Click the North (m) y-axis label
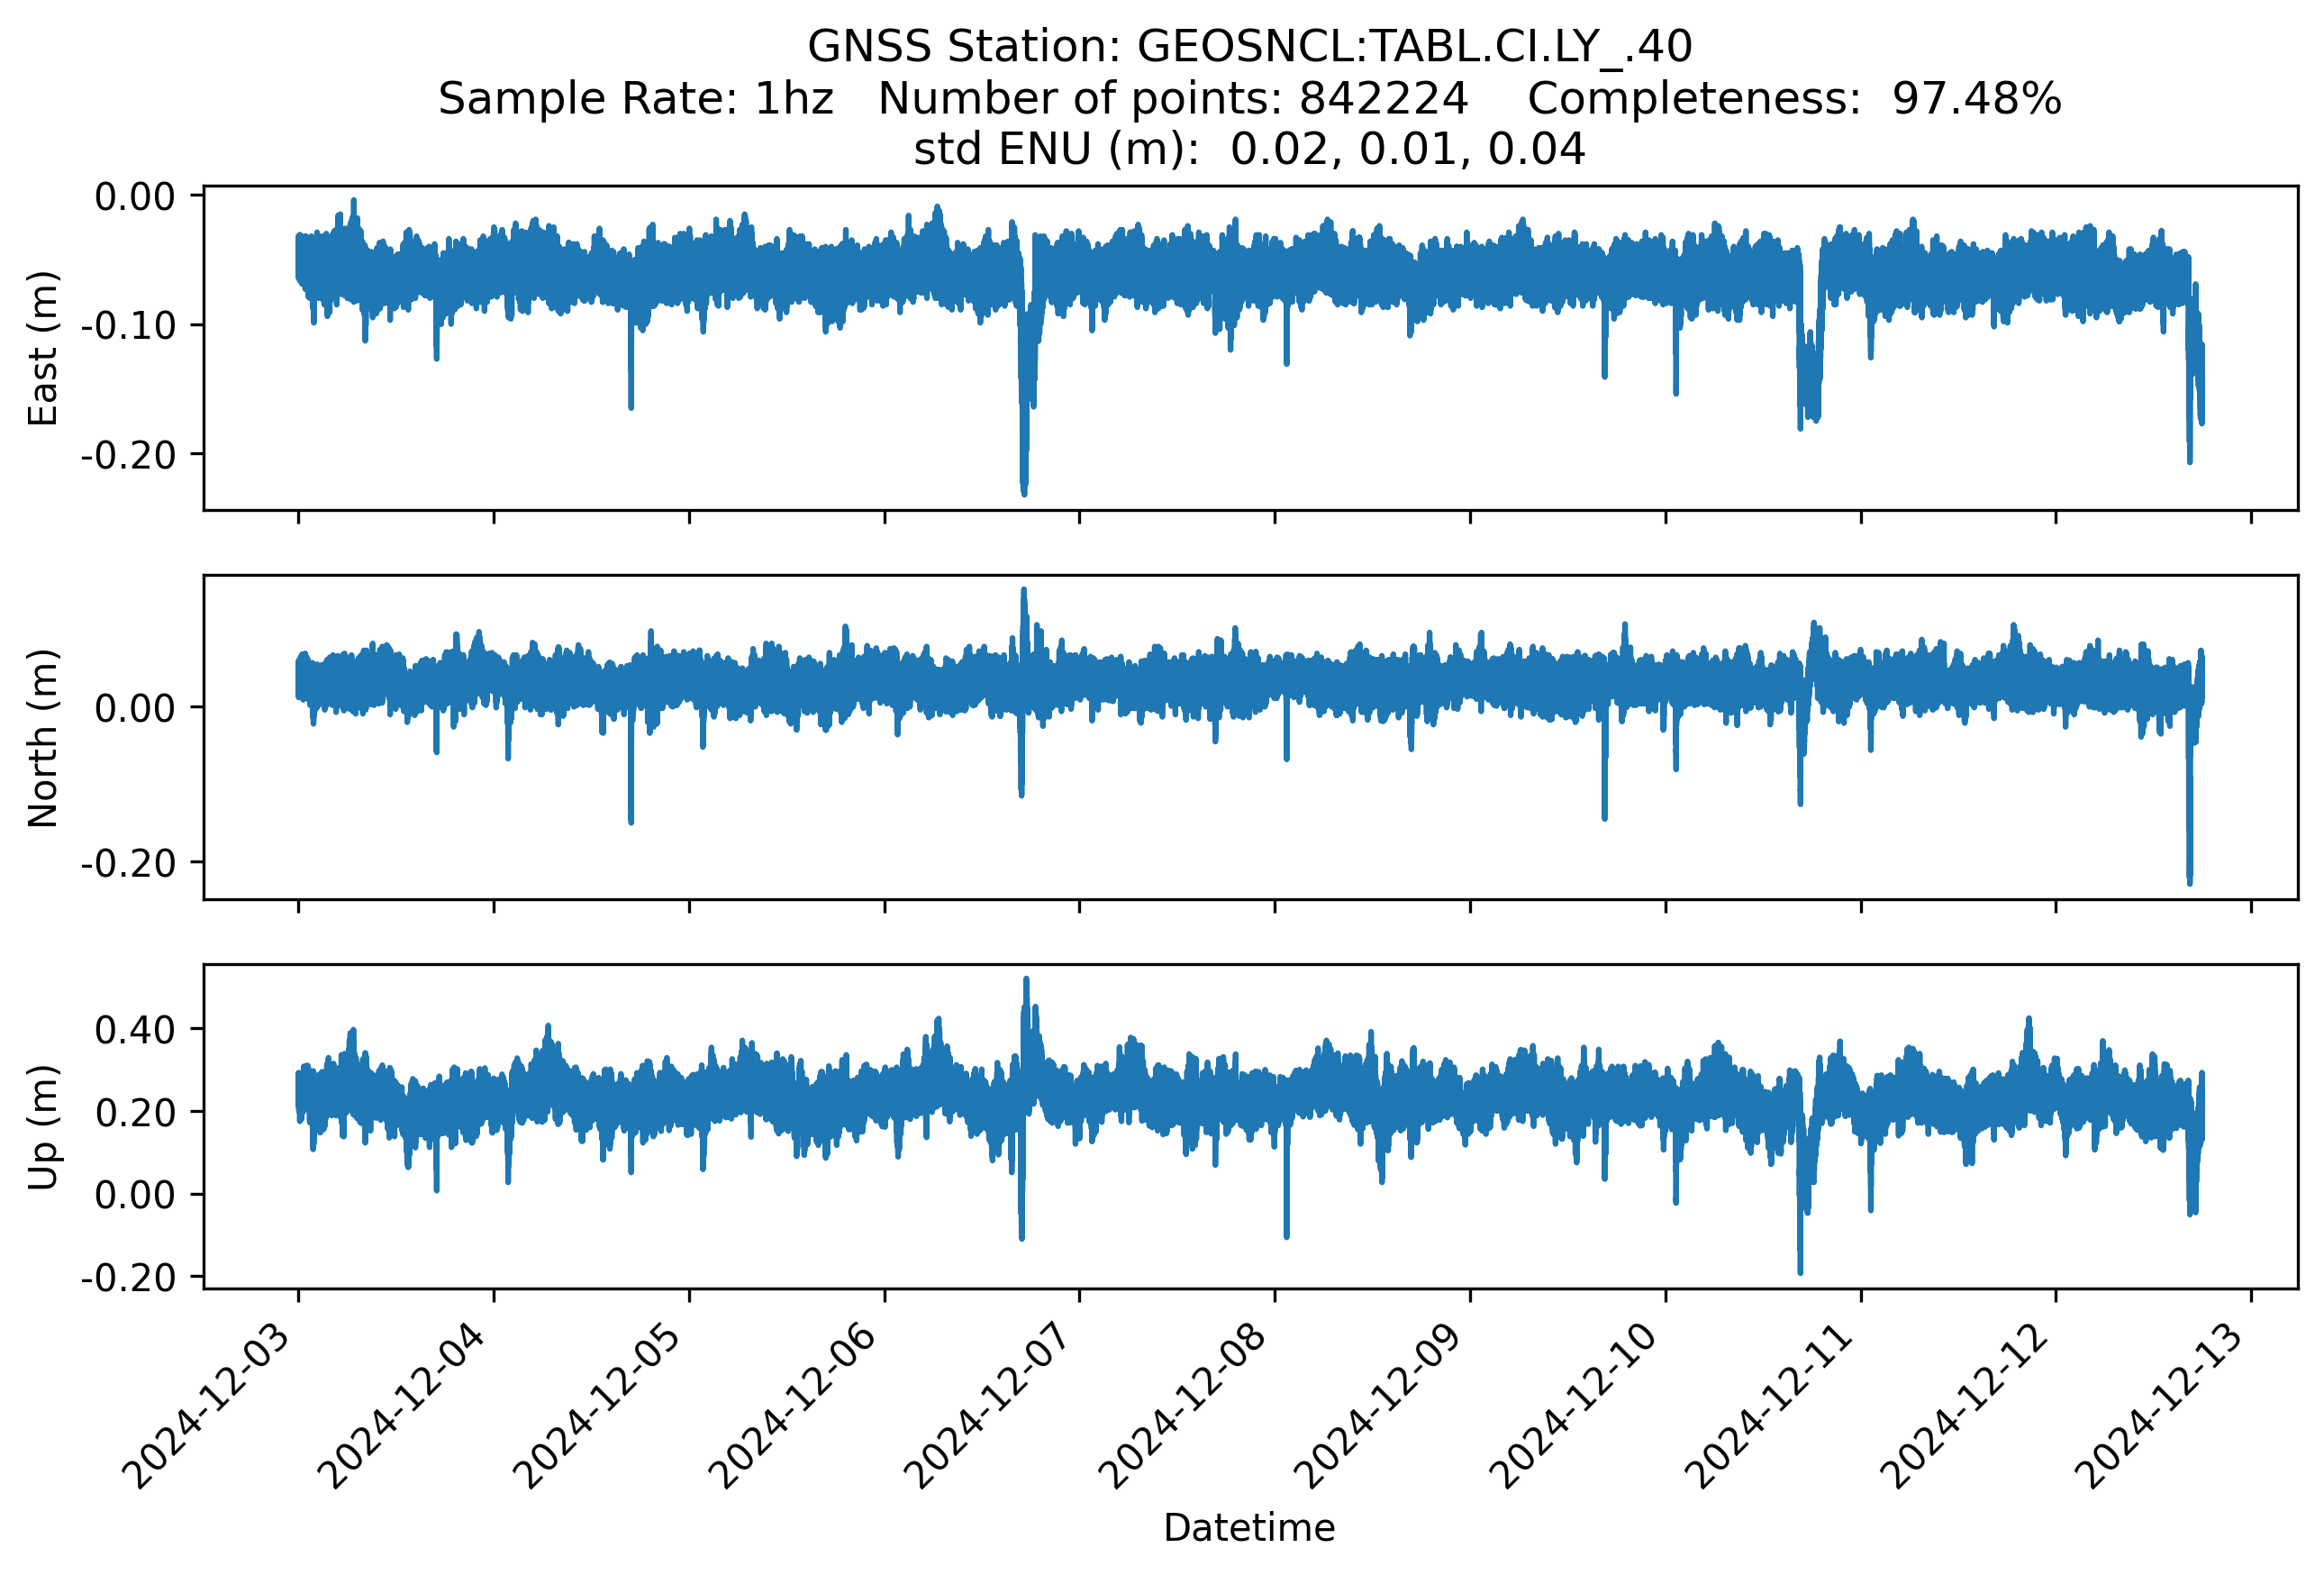This screenshot has width=2324, height=1575. (x=43, y=738)
